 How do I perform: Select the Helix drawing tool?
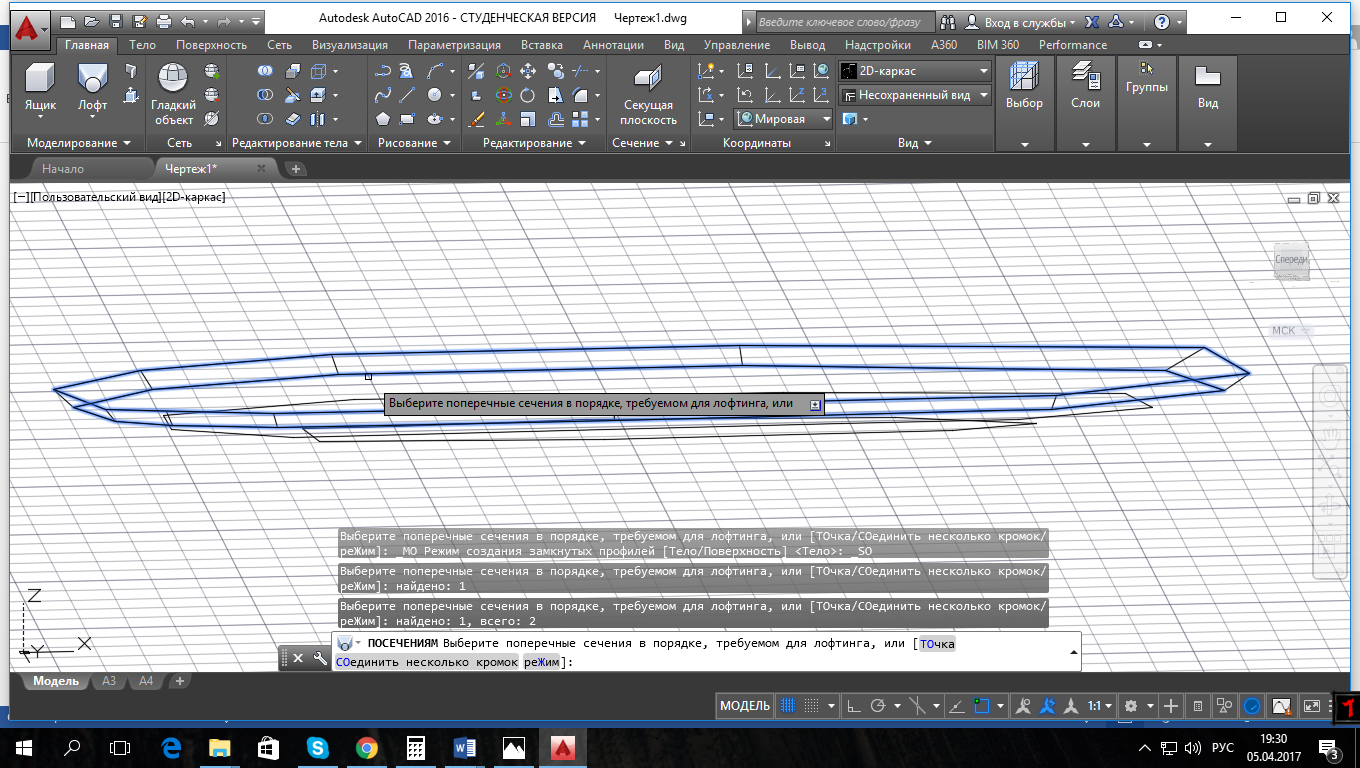pos(407,71)
